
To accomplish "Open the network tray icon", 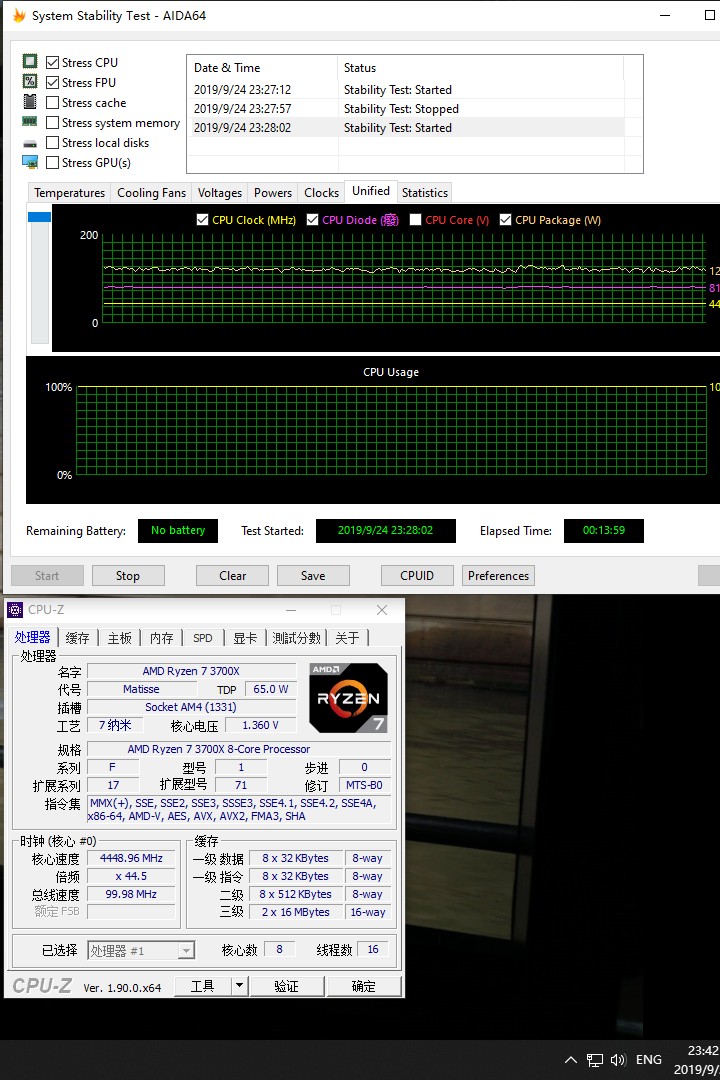I will (595, 1060).
